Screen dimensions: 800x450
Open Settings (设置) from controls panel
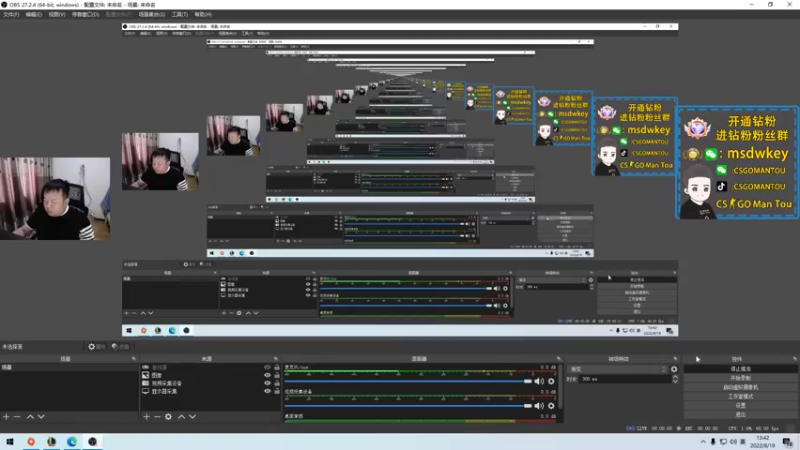tap(740, 406)
